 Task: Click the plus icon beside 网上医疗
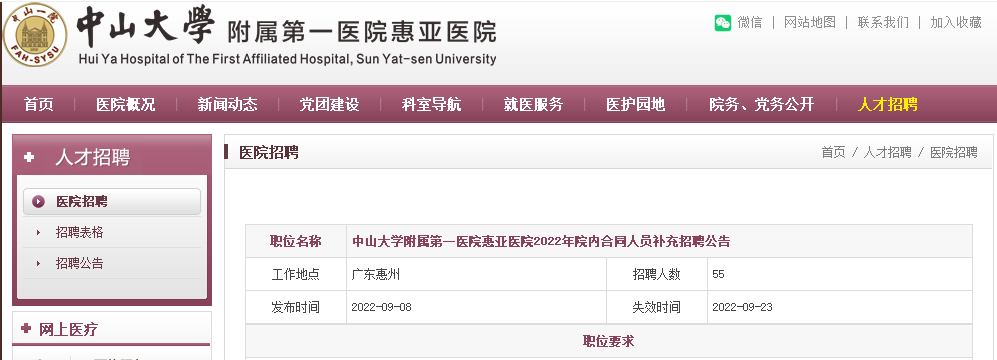click(26, 329)
